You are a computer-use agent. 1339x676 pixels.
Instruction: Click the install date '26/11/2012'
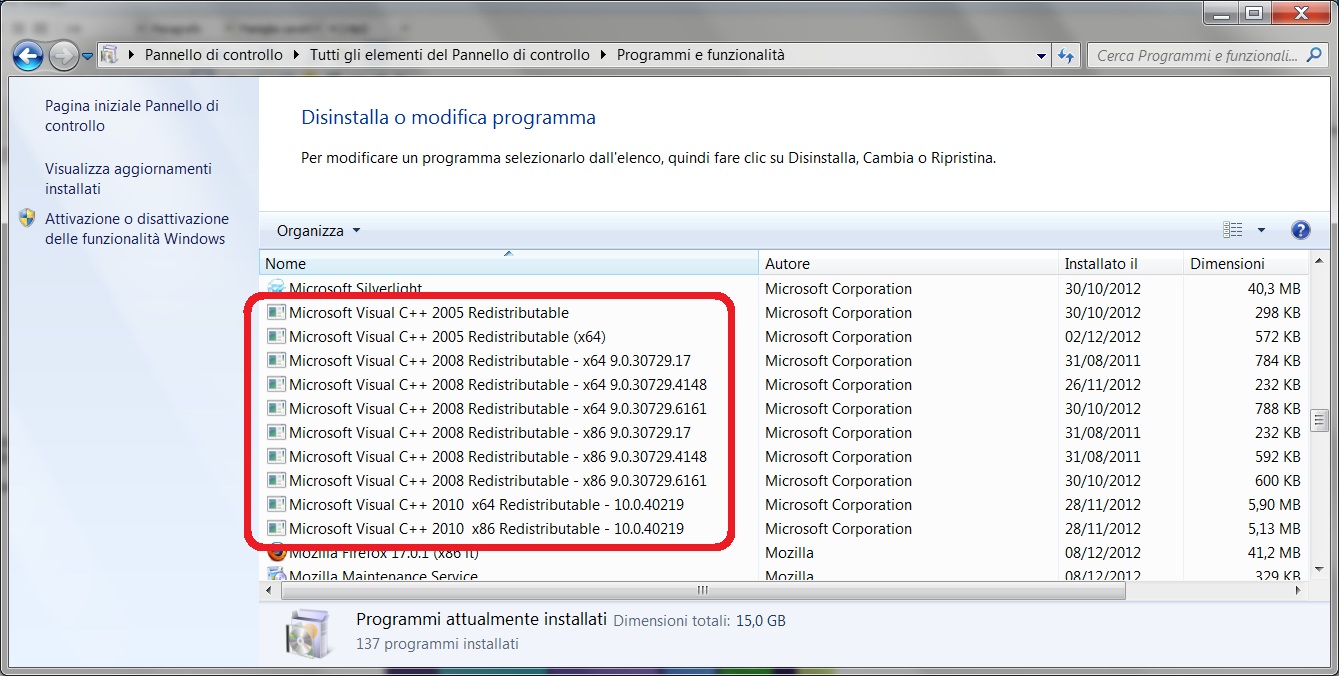[1102, 385]
